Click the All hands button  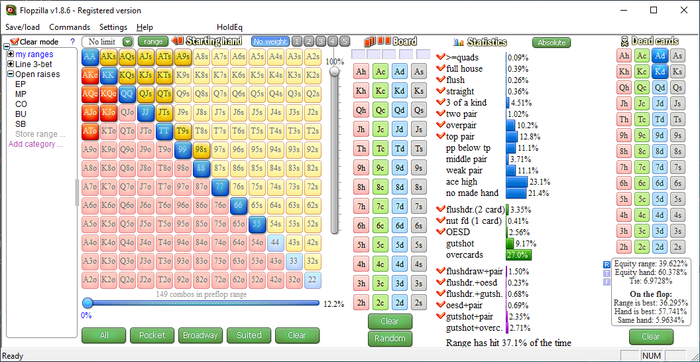point(104,335)
